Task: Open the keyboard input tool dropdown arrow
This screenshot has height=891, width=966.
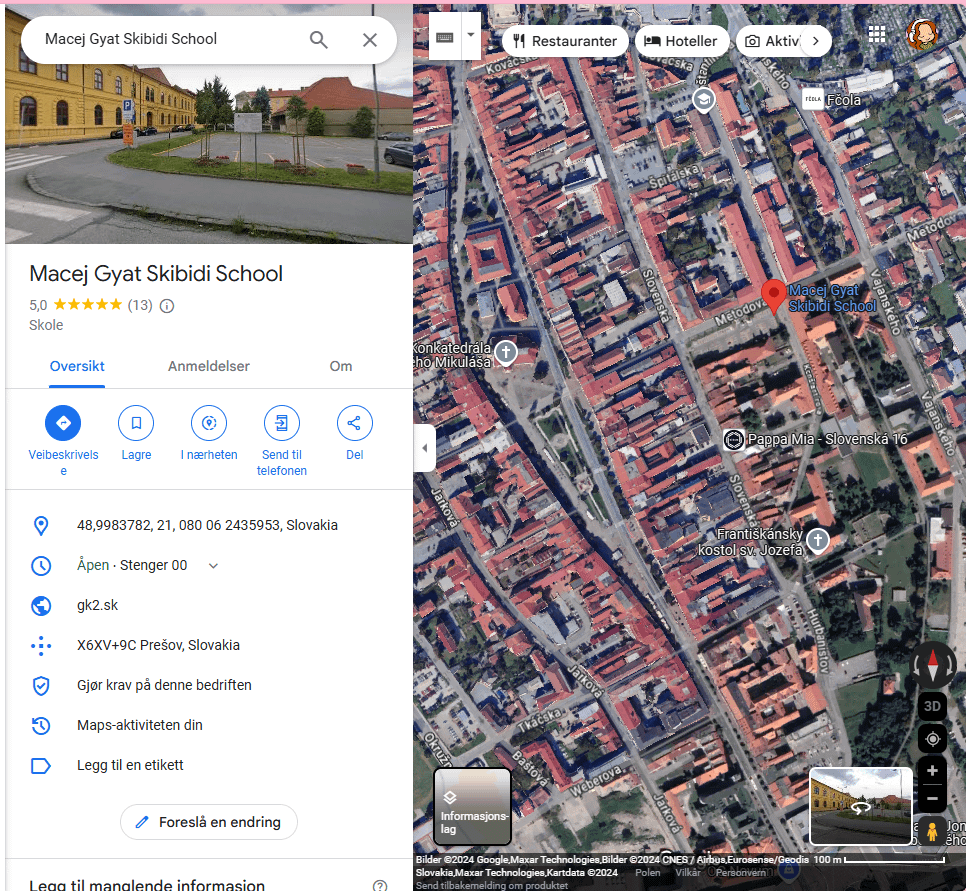Action: [471, 35]
